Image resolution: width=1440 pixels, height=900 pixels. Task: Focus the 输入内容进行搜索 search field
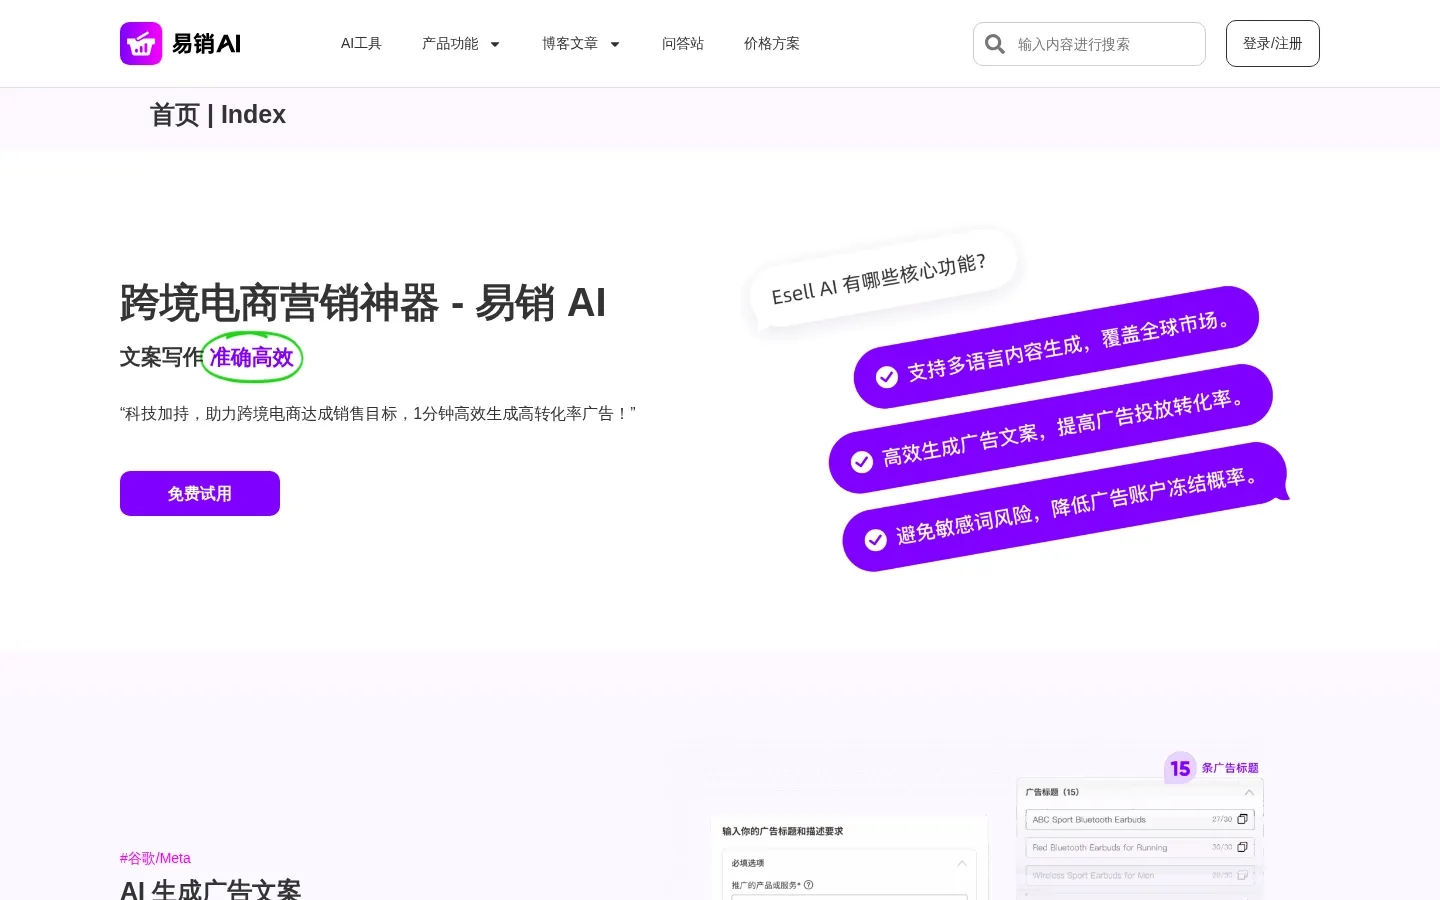[x=1106, y=44]
